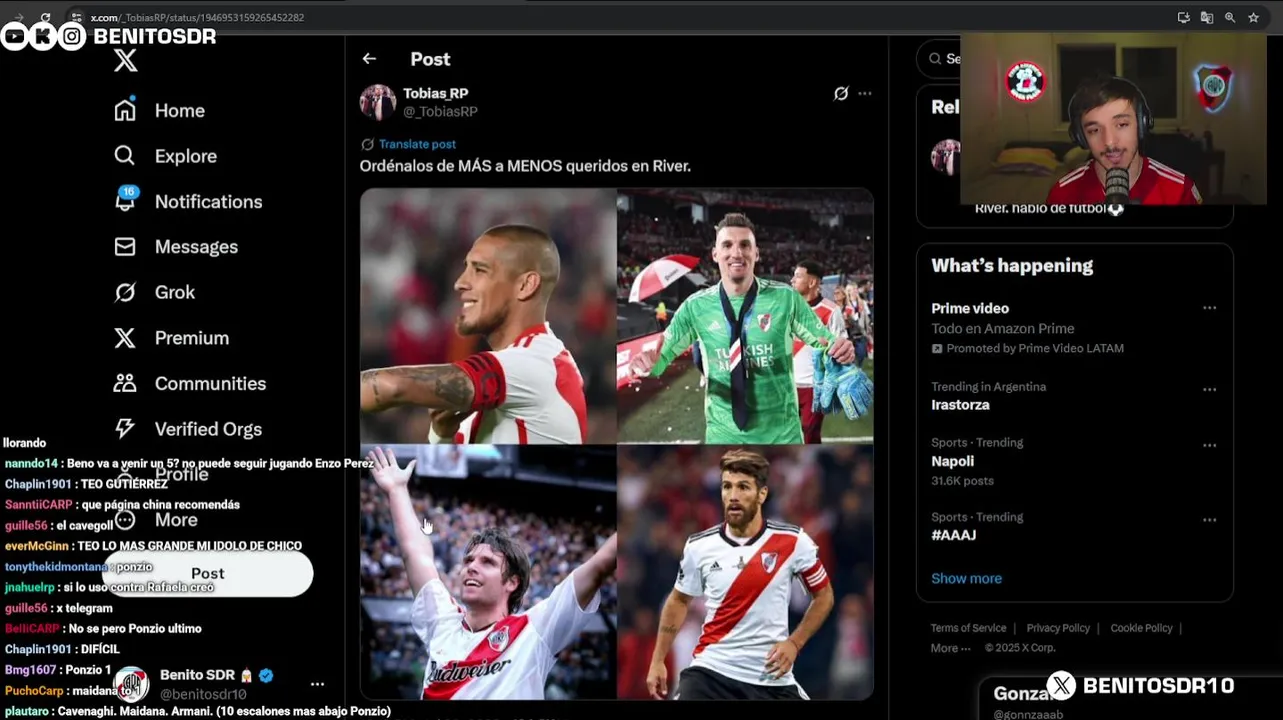Reload the page with browser refresh icon
This screenshot has width=1283, height=720.
(46, 17)
